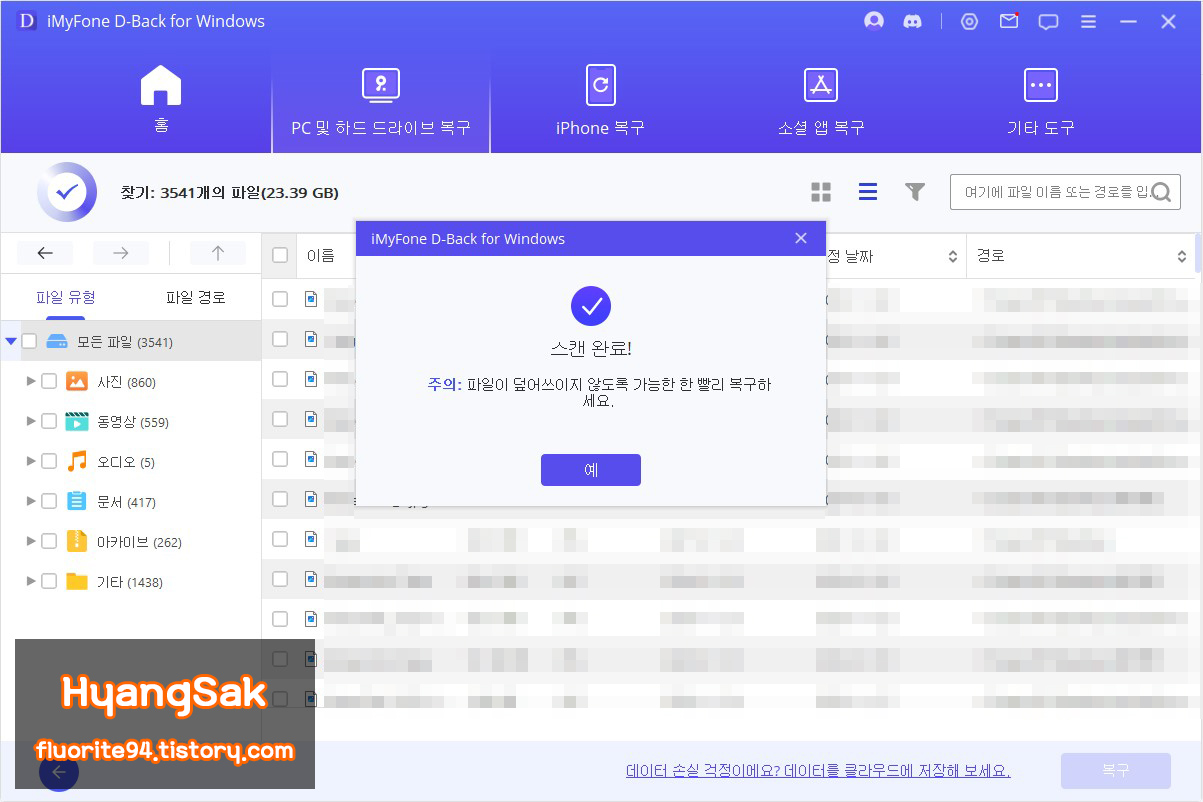Image resolution: width=1203 pixels, height=802 pixels.
Task: Click the round back button at bottom left
Action: pyautogui.click(x=58, y=771)
